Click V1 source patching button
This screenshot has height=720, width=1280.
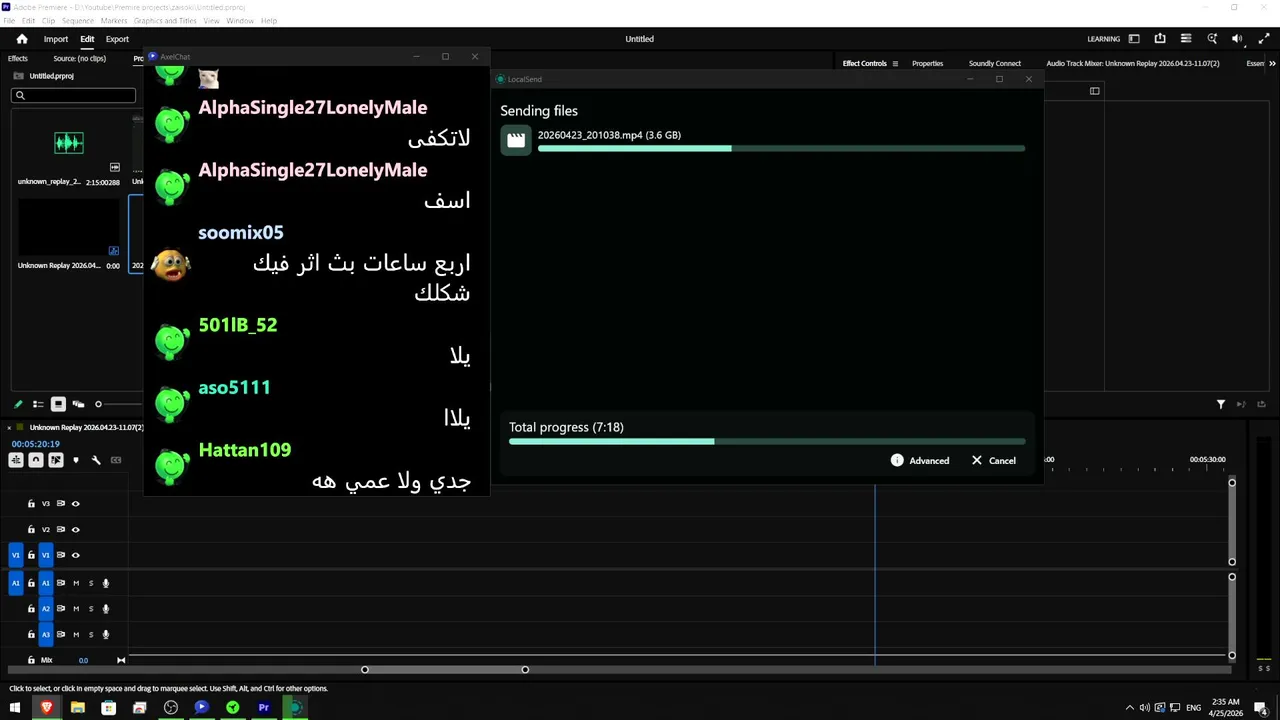tap(16, 555)
